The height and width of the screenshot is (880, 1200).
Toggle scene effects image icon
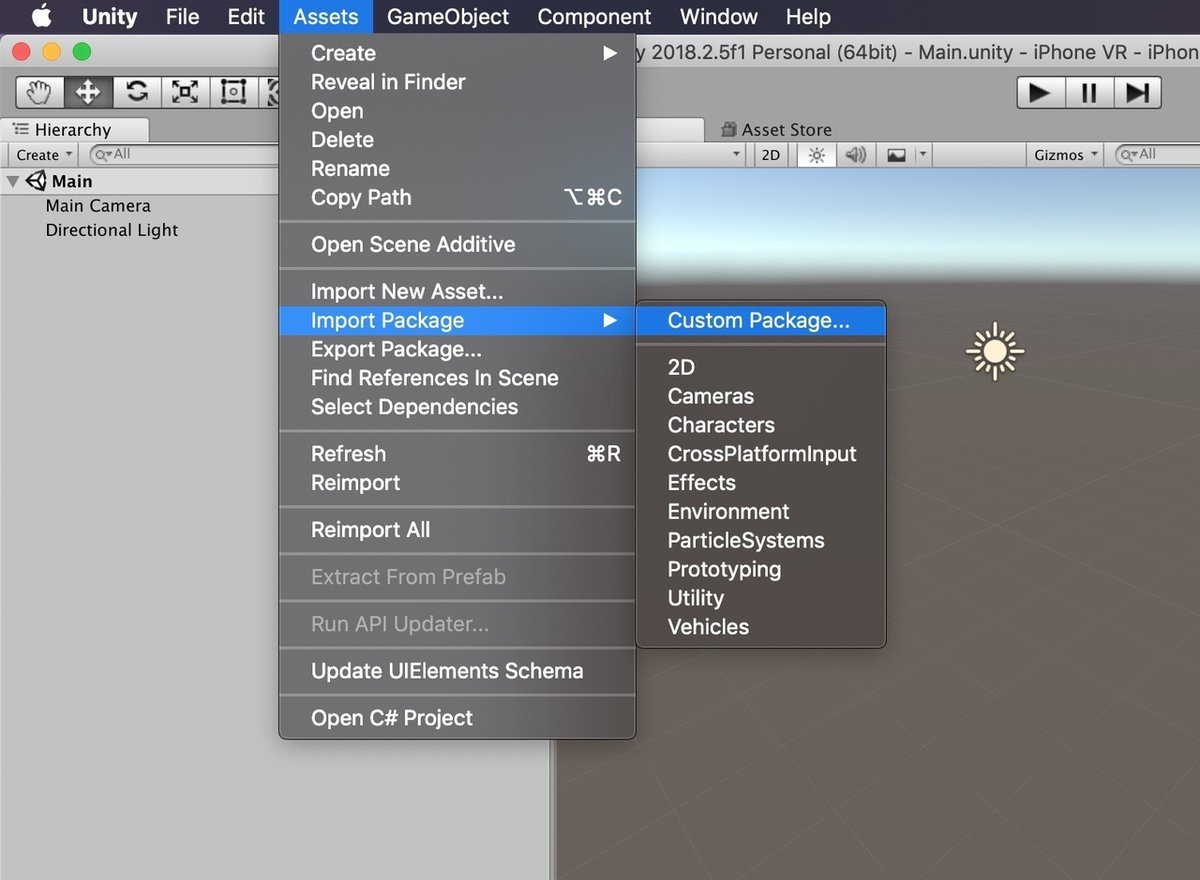pos(896,155)
